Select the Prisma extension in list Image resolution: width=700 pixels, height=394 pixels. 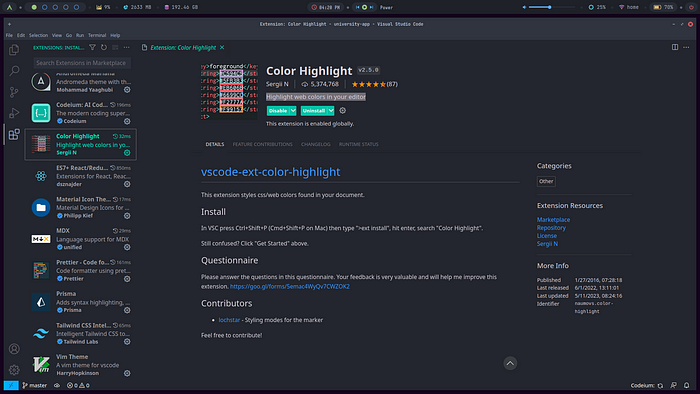pyautogui.click(x=81, y=302)
